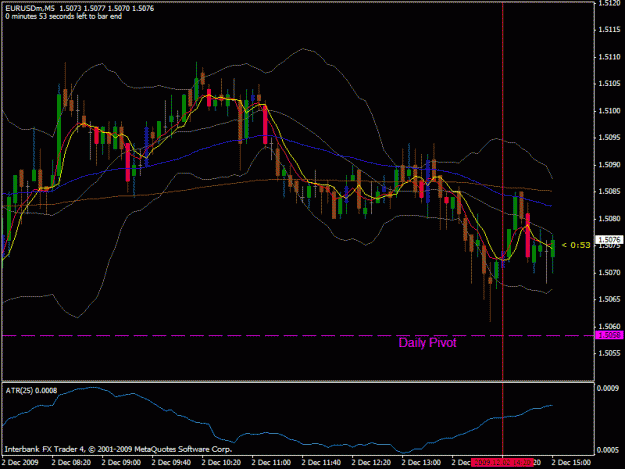
Task: Click the current price tag 1.5076
Action: point(609,239)
